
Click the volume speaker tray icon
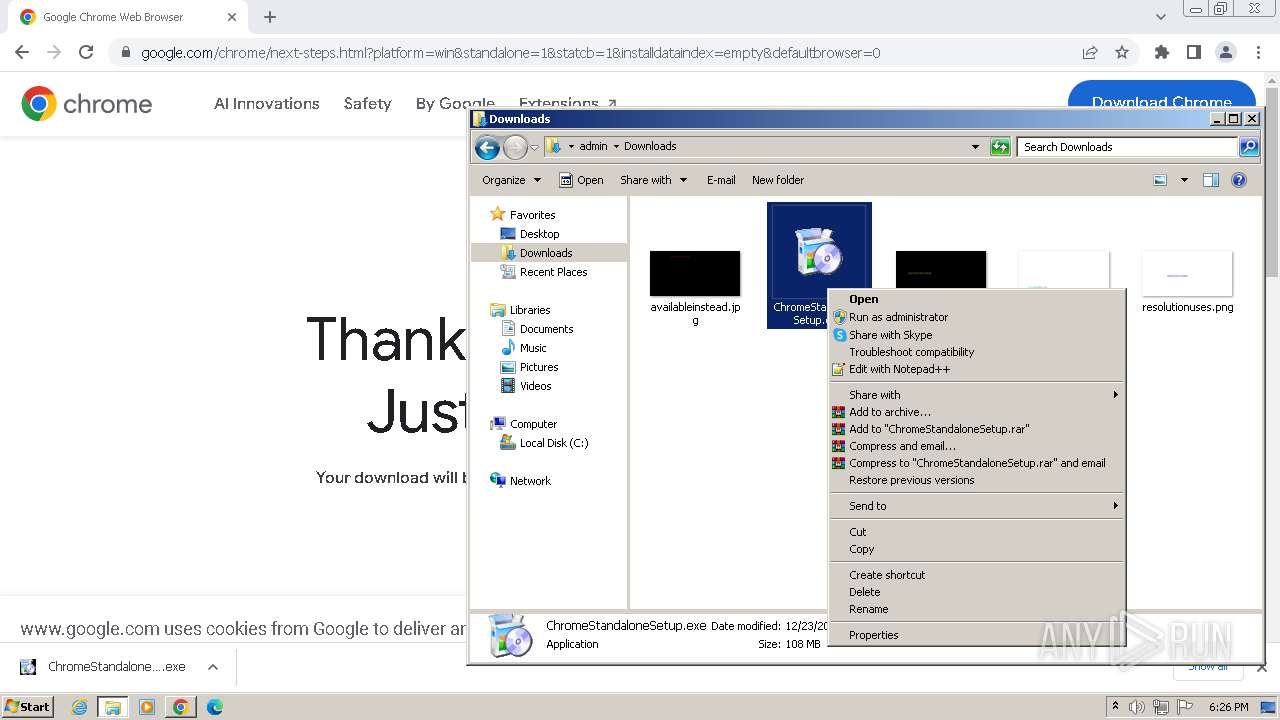pyautogui.click(x=1137, y=707)
